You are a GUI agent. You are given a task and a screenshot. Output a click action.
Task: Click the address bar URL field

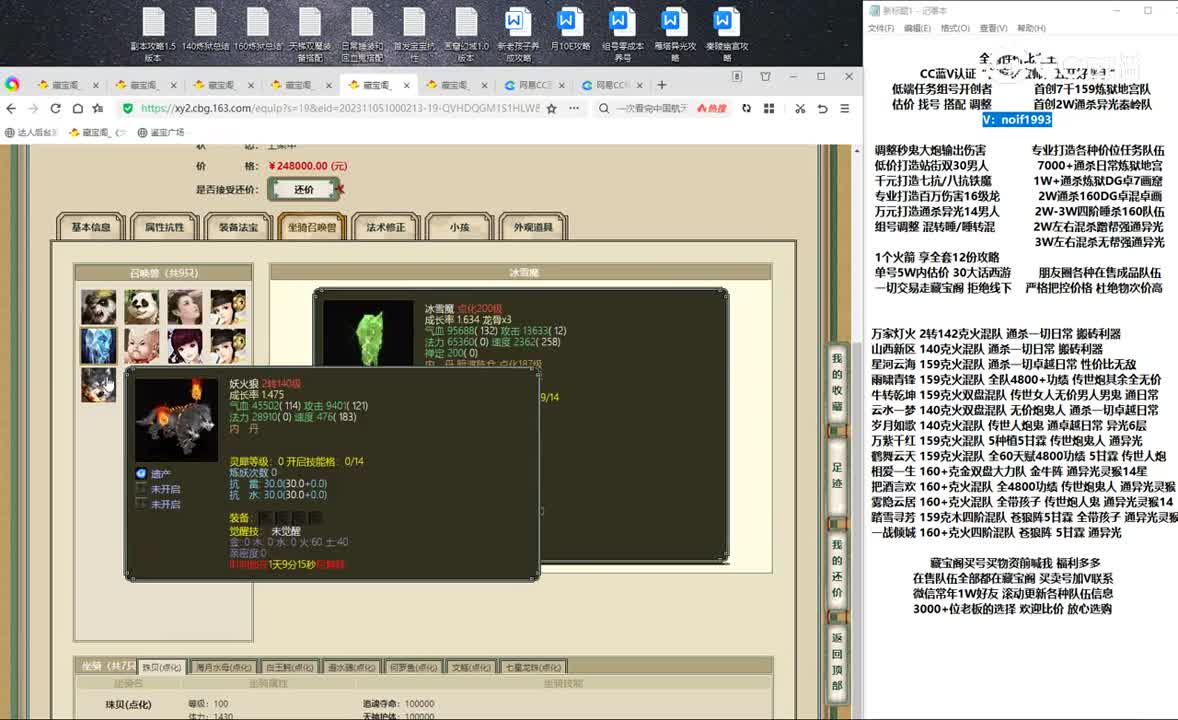(340, 108)
